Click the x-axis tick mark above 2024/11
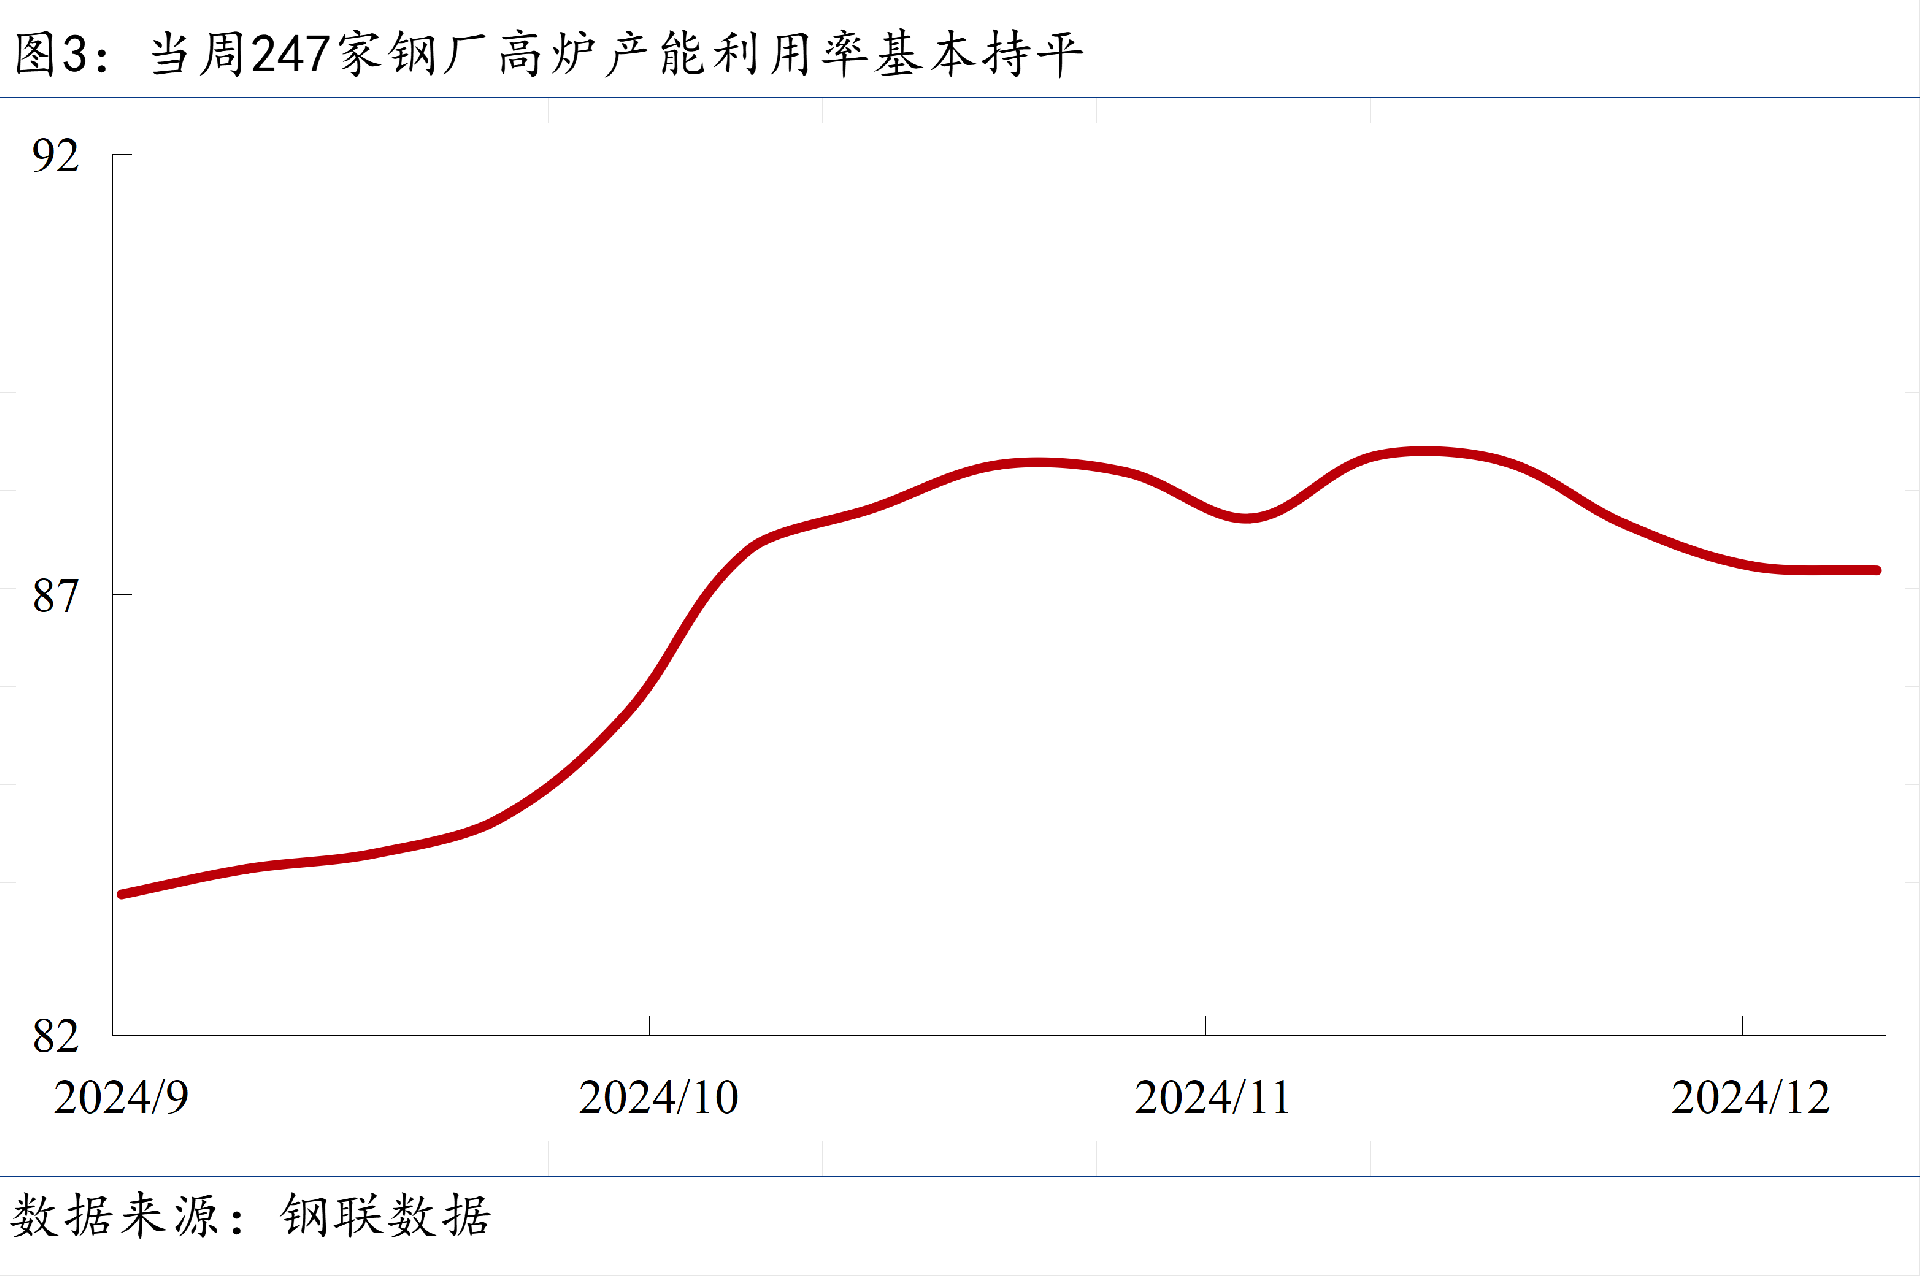This screenshot has height=1276, width=1920. click(x=1205, y=1025)
